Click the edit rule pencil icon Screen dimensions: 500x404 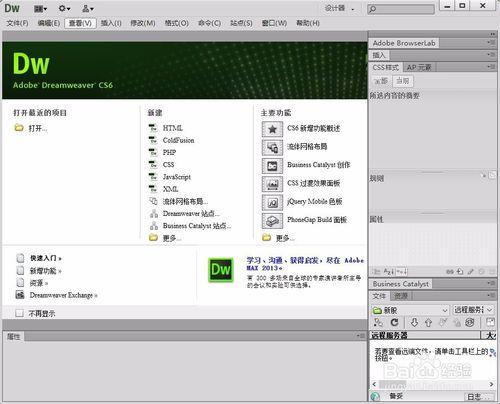pos(471,272)
